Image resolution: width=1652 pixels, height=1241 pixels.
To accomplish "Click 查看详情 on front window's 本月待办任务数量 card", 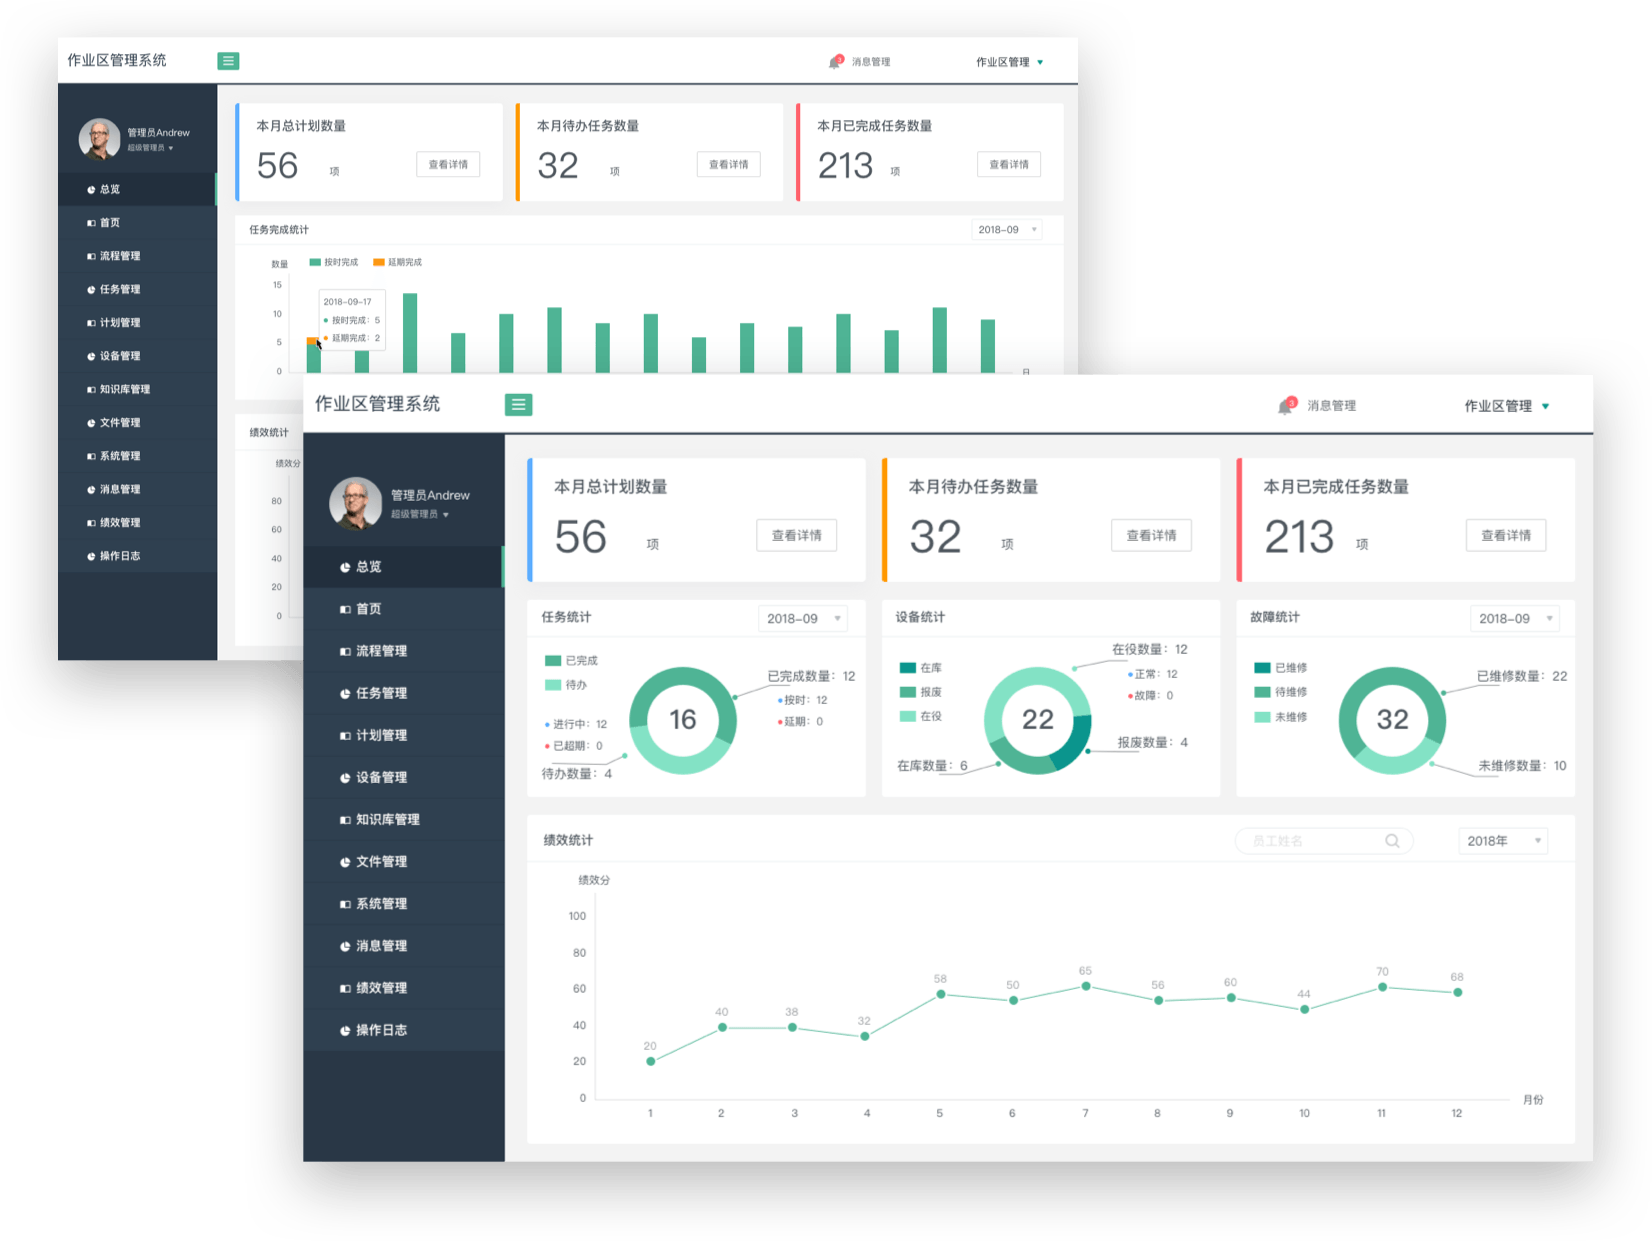I will [1151, 535].
